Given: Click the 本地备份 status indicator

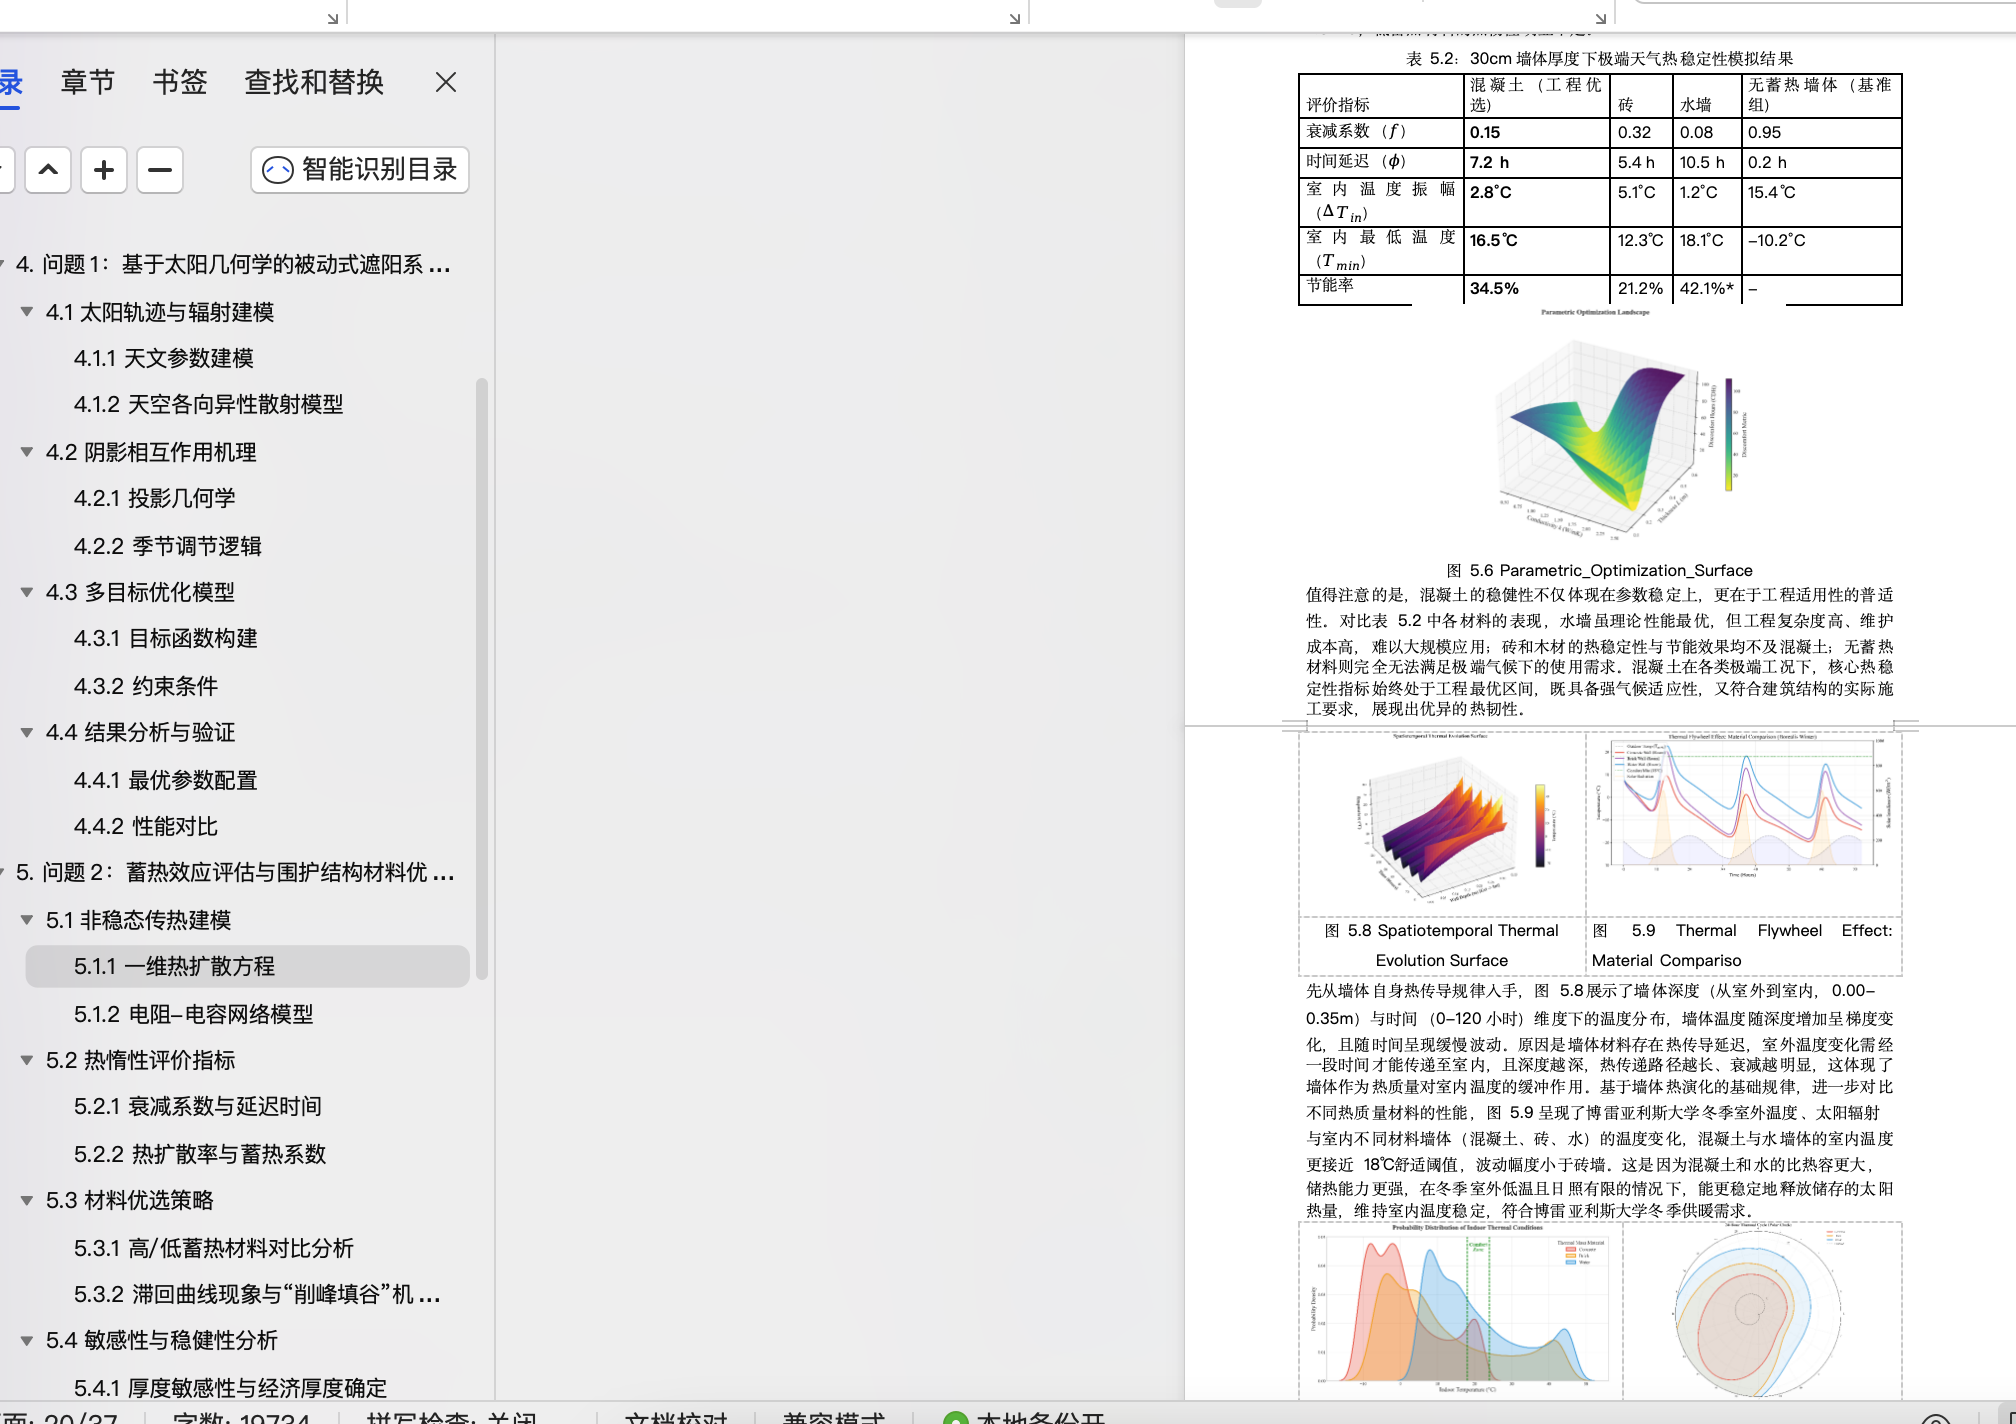Looking at the screenshot, I should point(1024,1416).
